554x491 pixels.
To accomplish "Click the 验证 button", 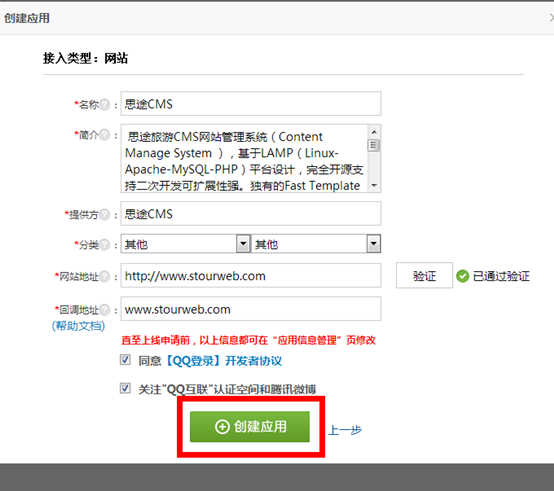I will 424,276.
